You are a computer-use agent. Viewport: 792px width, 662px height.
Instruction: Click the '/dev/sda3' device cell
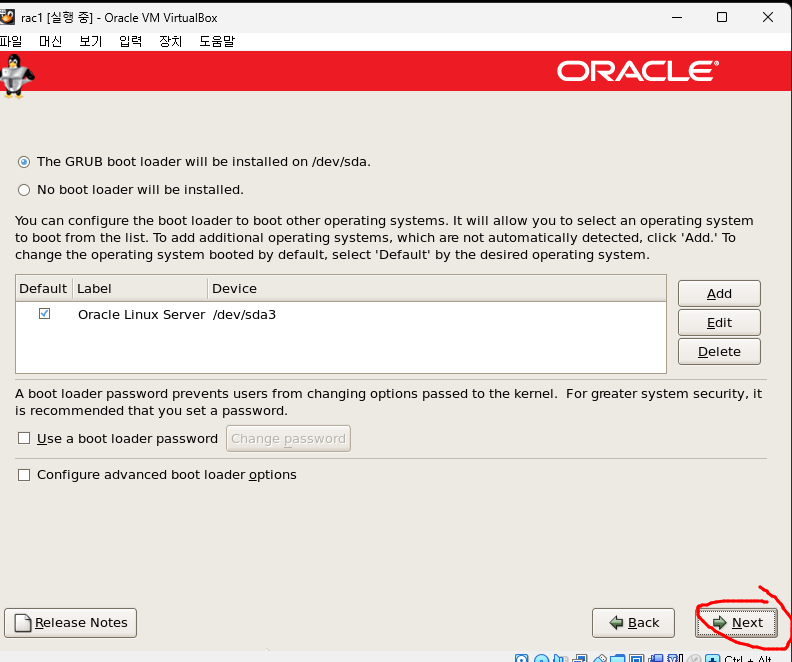[x=244, y=315]
